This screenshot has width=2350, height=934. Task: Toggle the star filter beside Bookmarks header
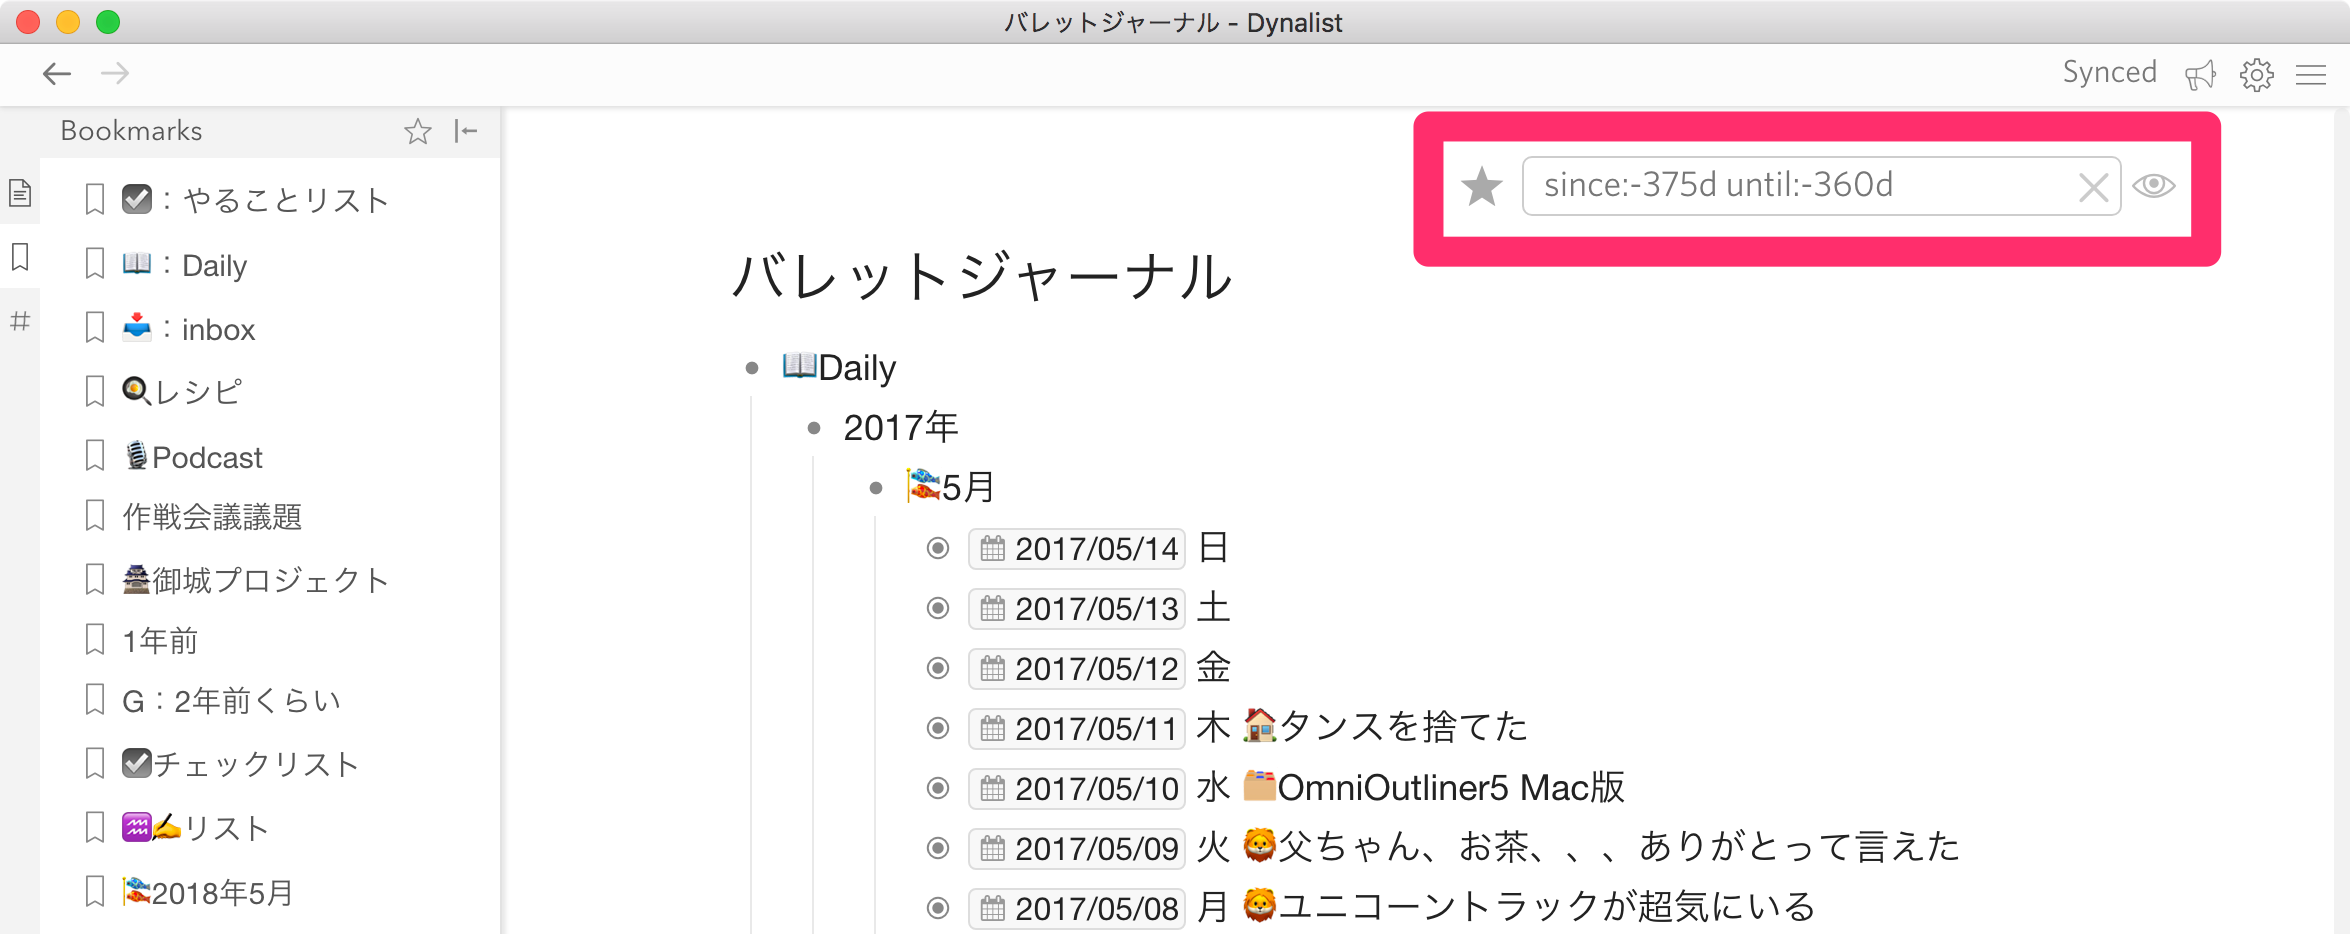[417, 131]
